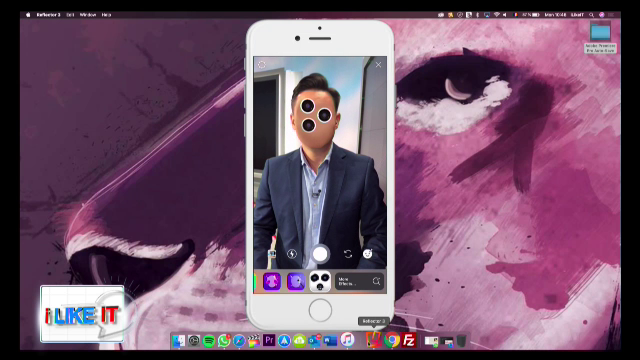
Task: Open the Reflector 3 menu
Action: point(48,15)
